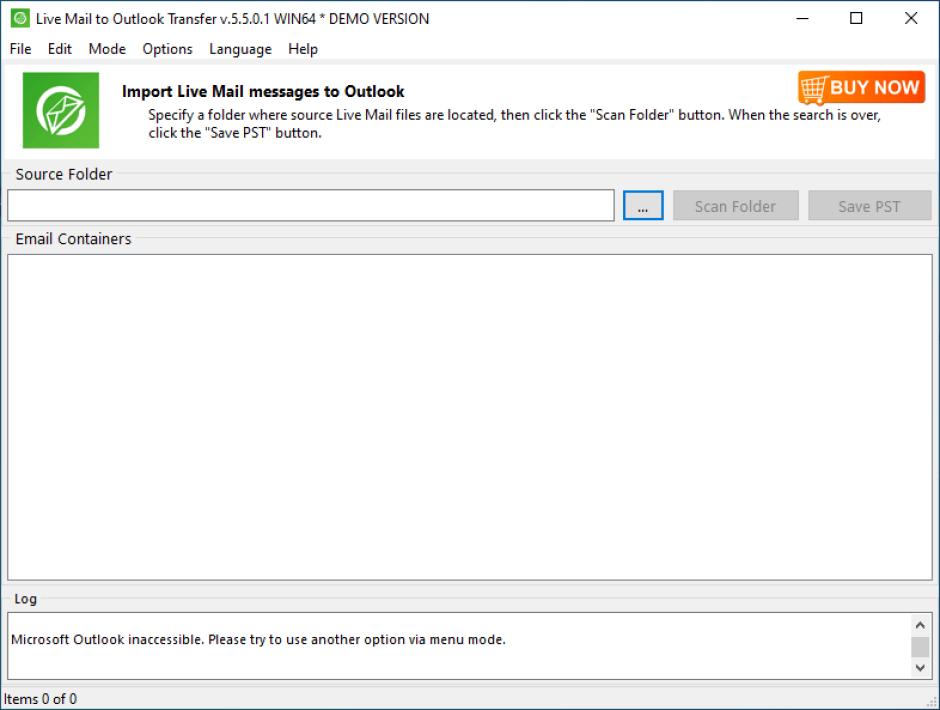
Task: Open the Options menu
Action: pyautogui.click(x=167, y=49)
